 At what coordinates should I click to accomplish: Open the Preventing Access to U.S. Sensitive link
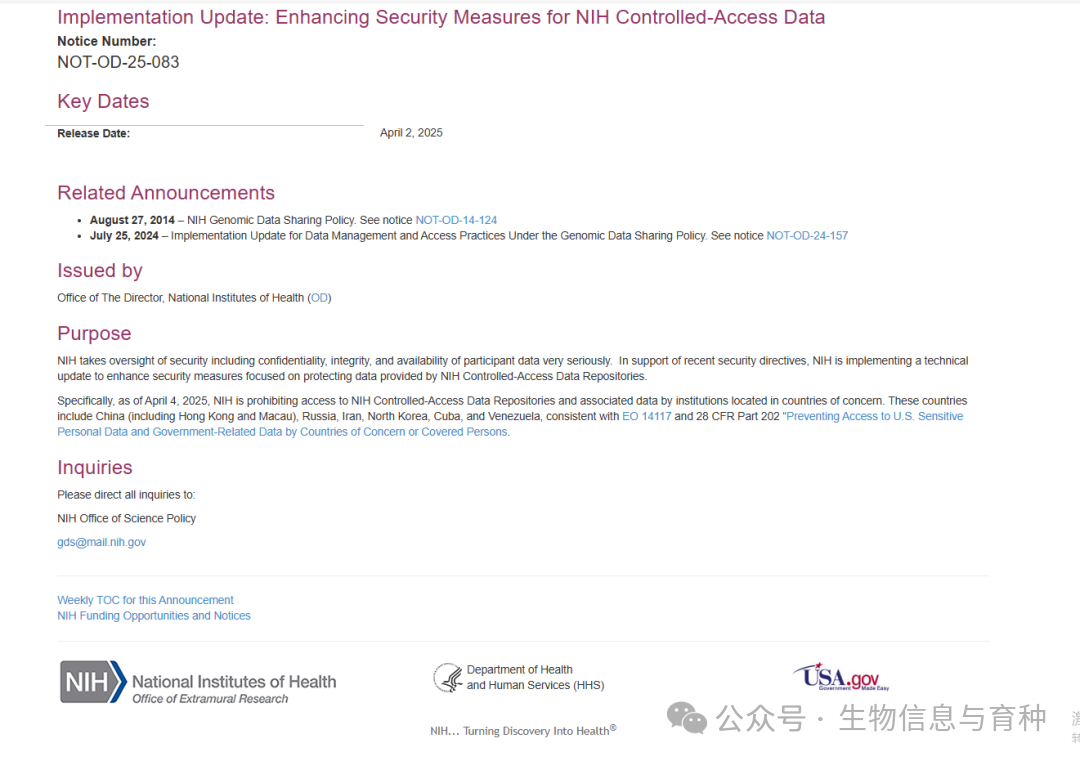click(x=874, y=416)
